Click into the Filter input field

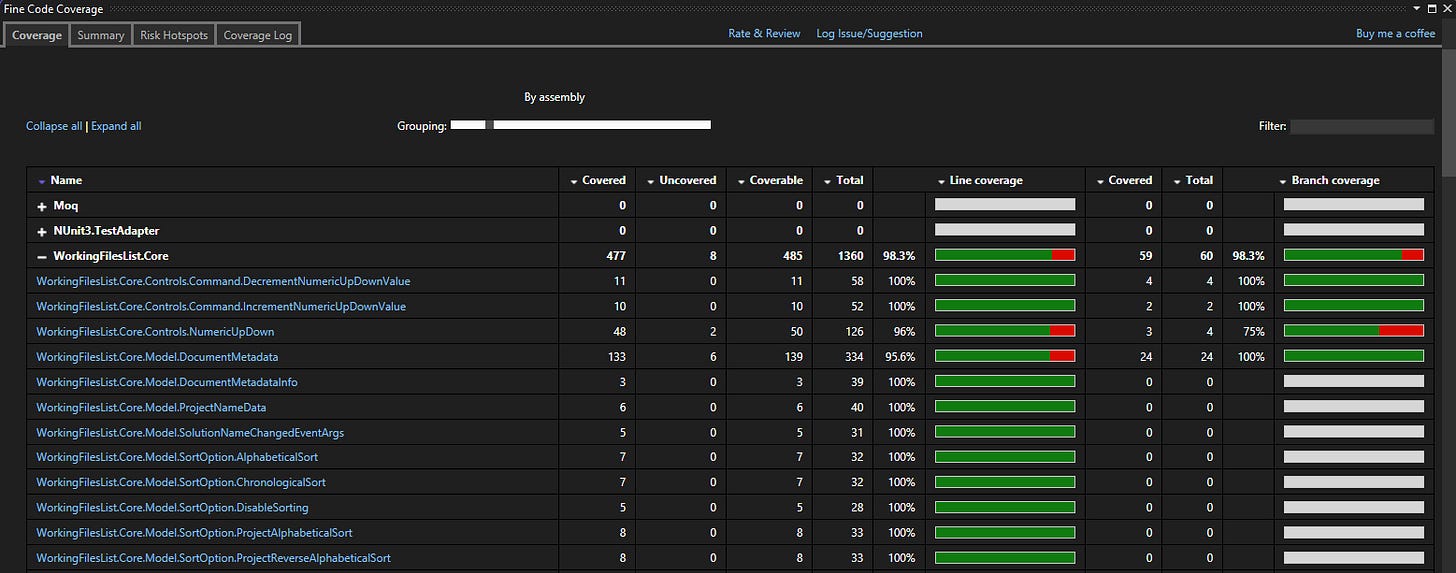pyautogui.click(x=1362, y=126)
